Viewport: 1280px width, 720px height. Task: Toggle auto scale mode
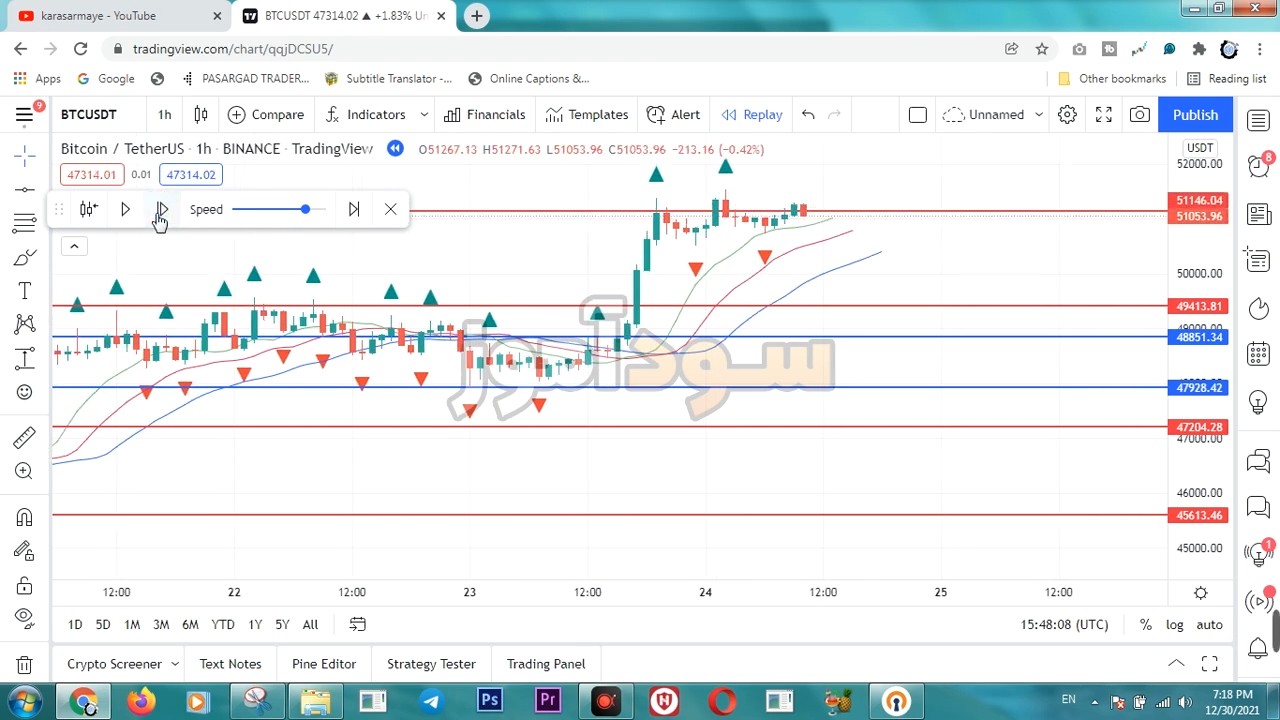tap(1209, 625)
